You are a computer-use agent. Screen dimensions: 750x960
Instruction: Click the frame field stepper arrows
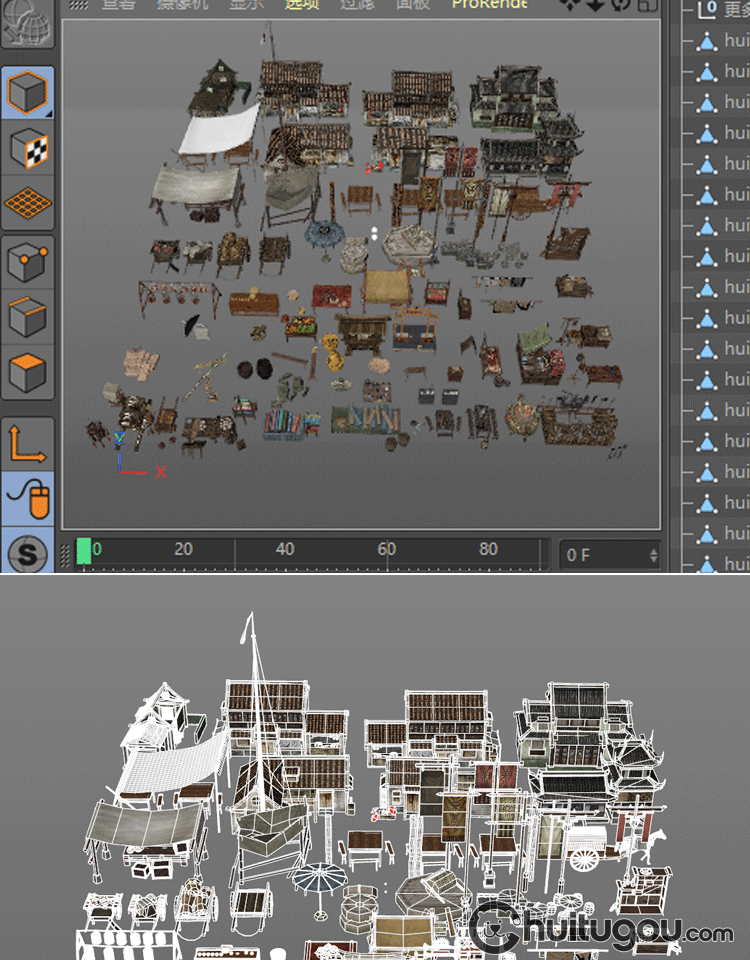(x=653, y=554)
